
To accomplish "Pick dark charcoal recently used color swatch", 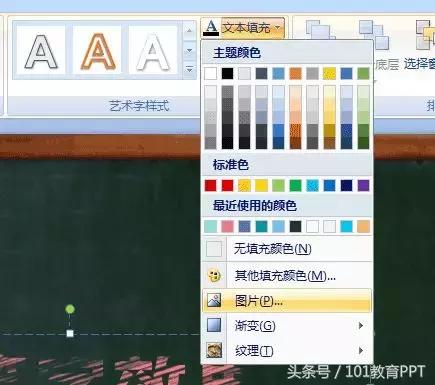I will (295, 227).
